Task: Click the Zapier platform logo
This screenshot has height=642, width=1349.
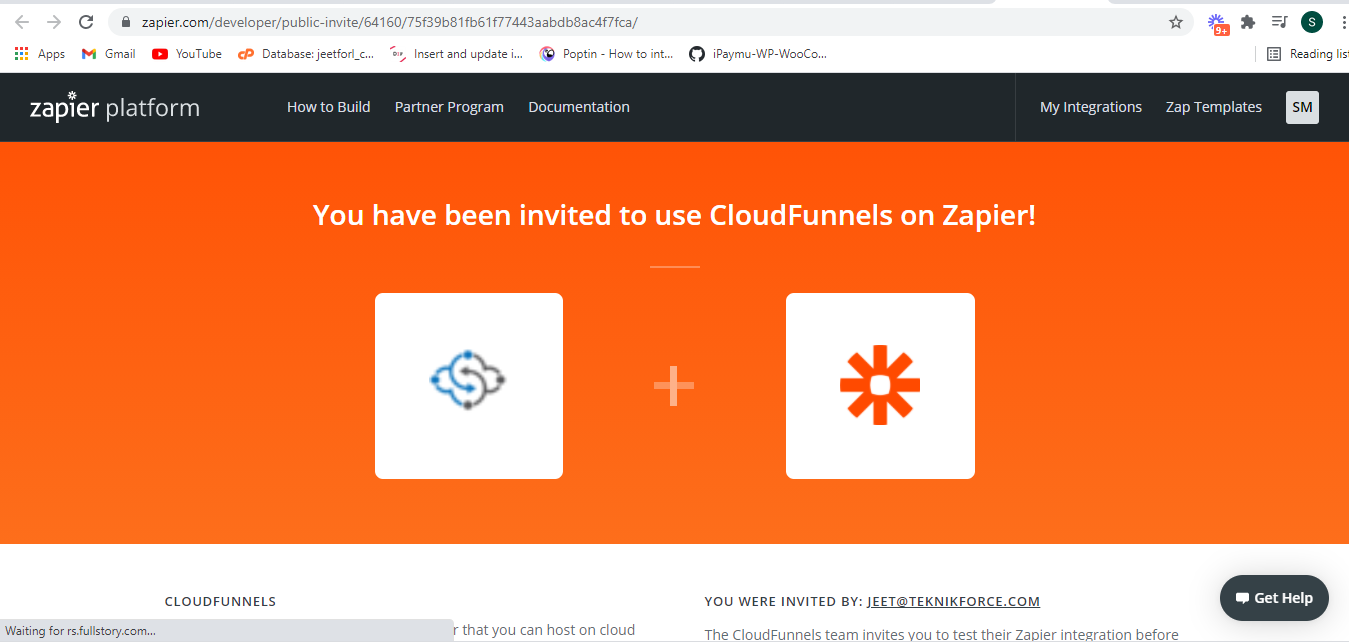Action: tap(114, 107)
